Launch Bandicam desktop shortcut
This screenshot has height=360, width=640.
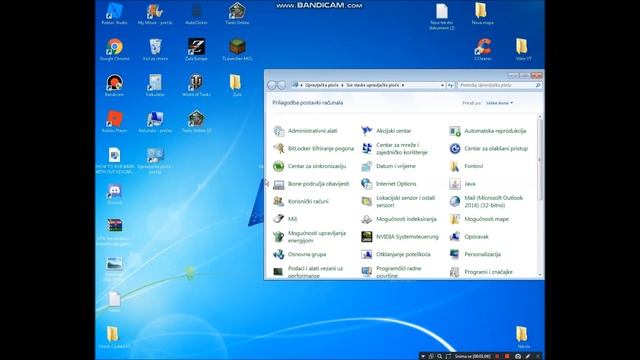114,85
